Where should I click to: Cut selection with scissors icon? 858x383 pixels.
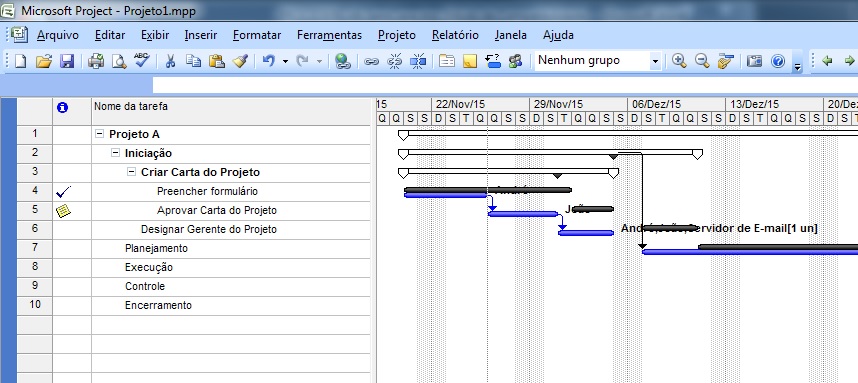170,61
